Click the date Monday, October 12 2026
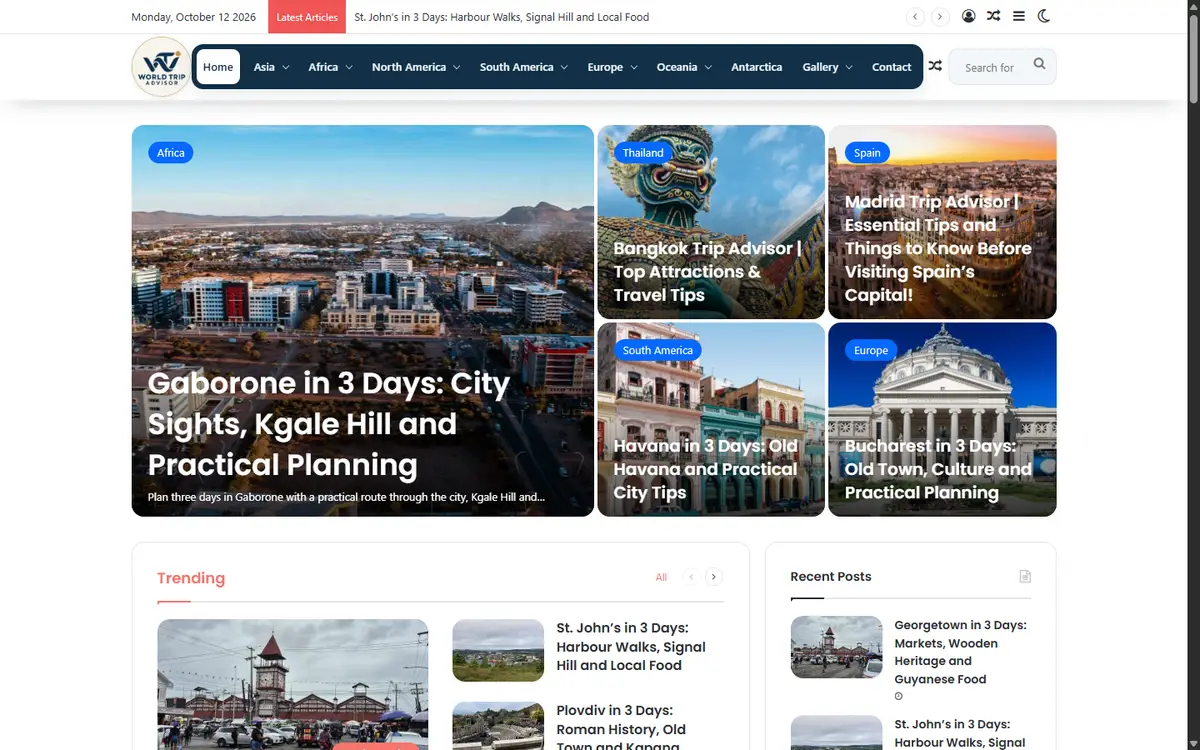Image resolution: width=1200 pixels, height=750 pixels. click(x=196, y=17)
